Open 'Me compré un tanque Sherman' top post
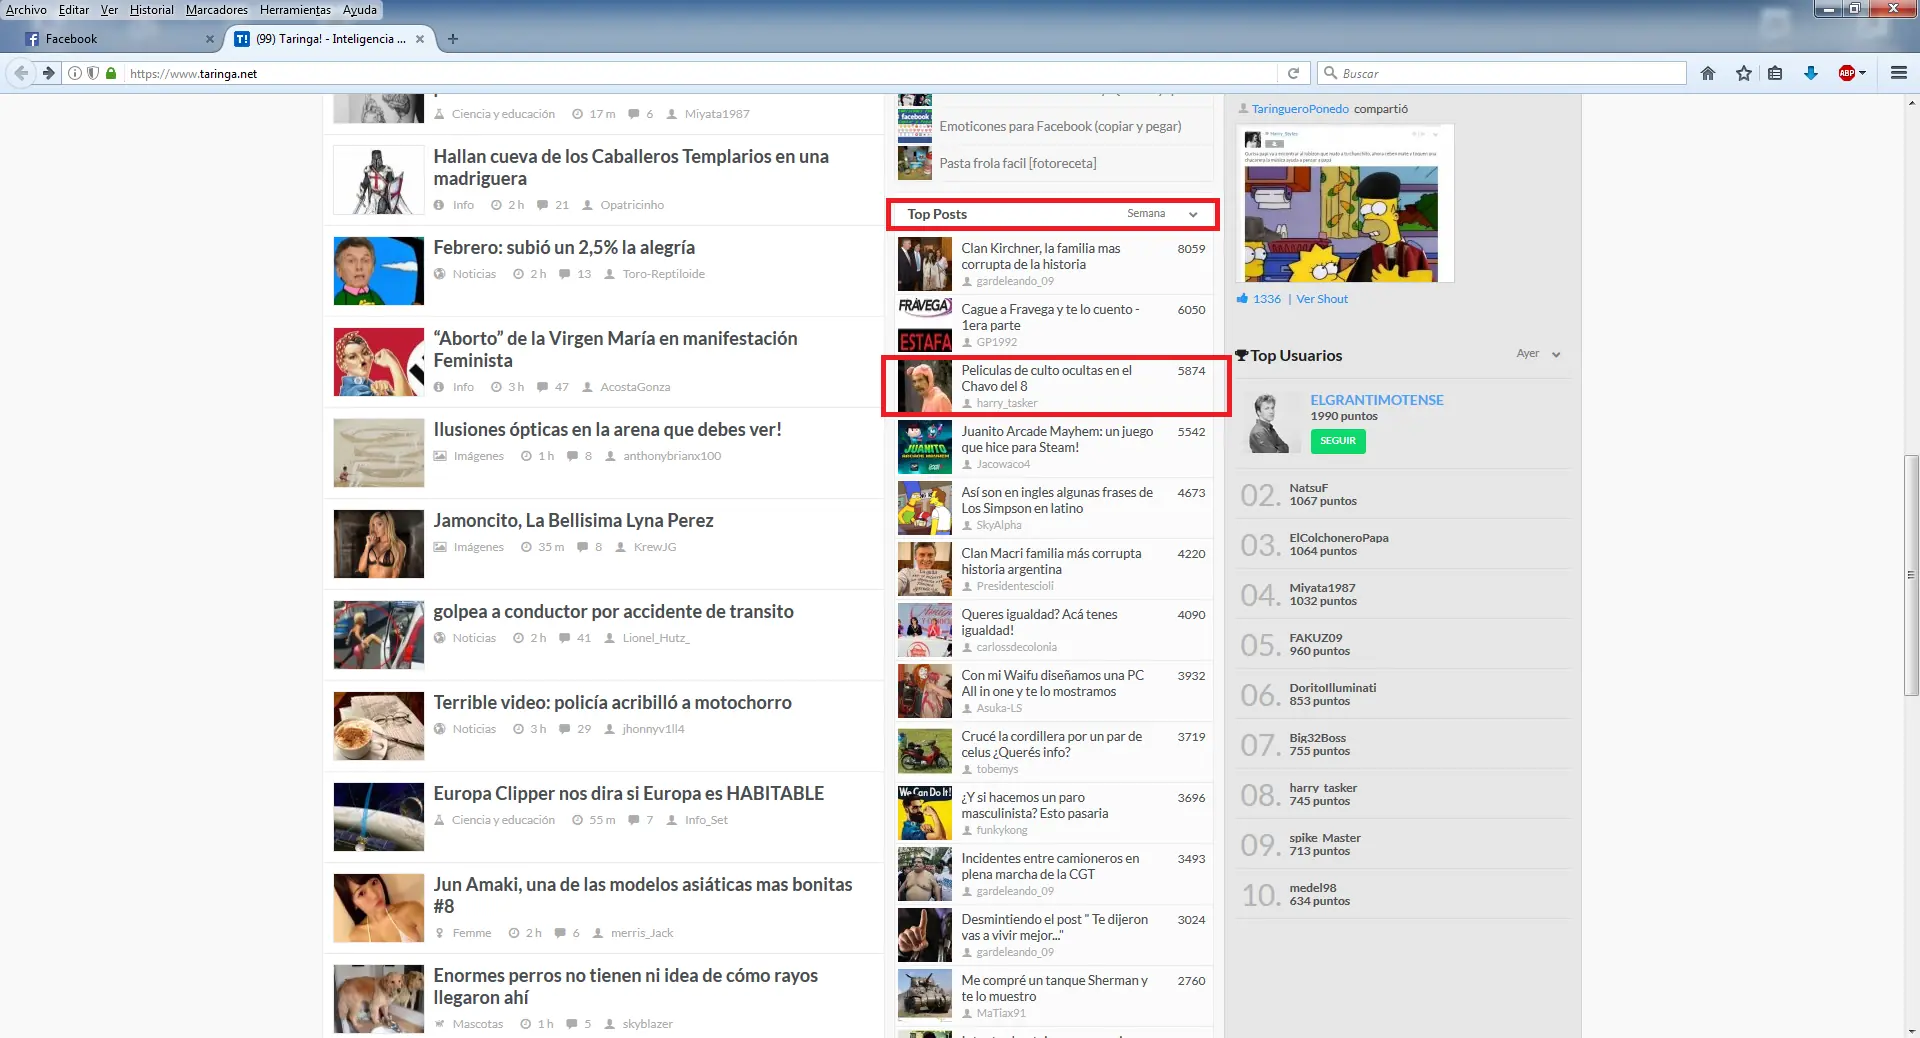 pyautogui.click(x=1054, y=988)
